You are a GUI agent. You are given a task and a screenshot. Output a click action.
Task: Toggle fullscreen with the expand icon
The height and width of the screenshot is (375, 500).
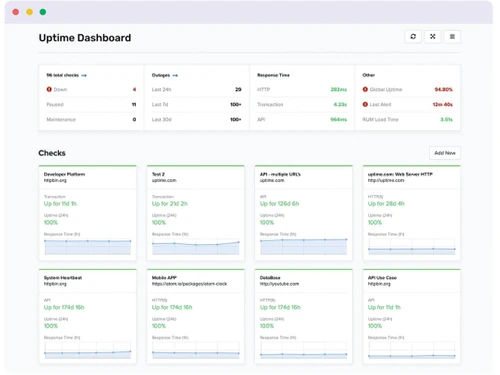pos(433,37)
